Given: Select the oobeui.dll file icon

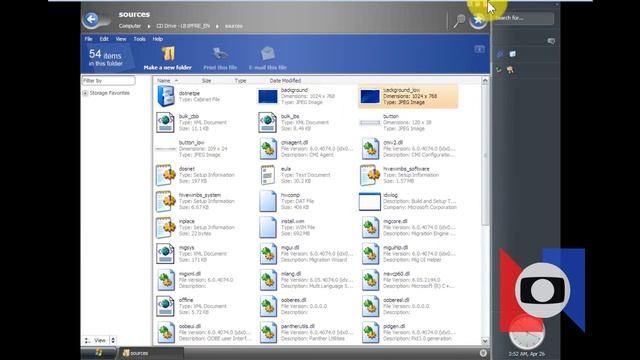Looking at the screenshot, I should (166, 332).
